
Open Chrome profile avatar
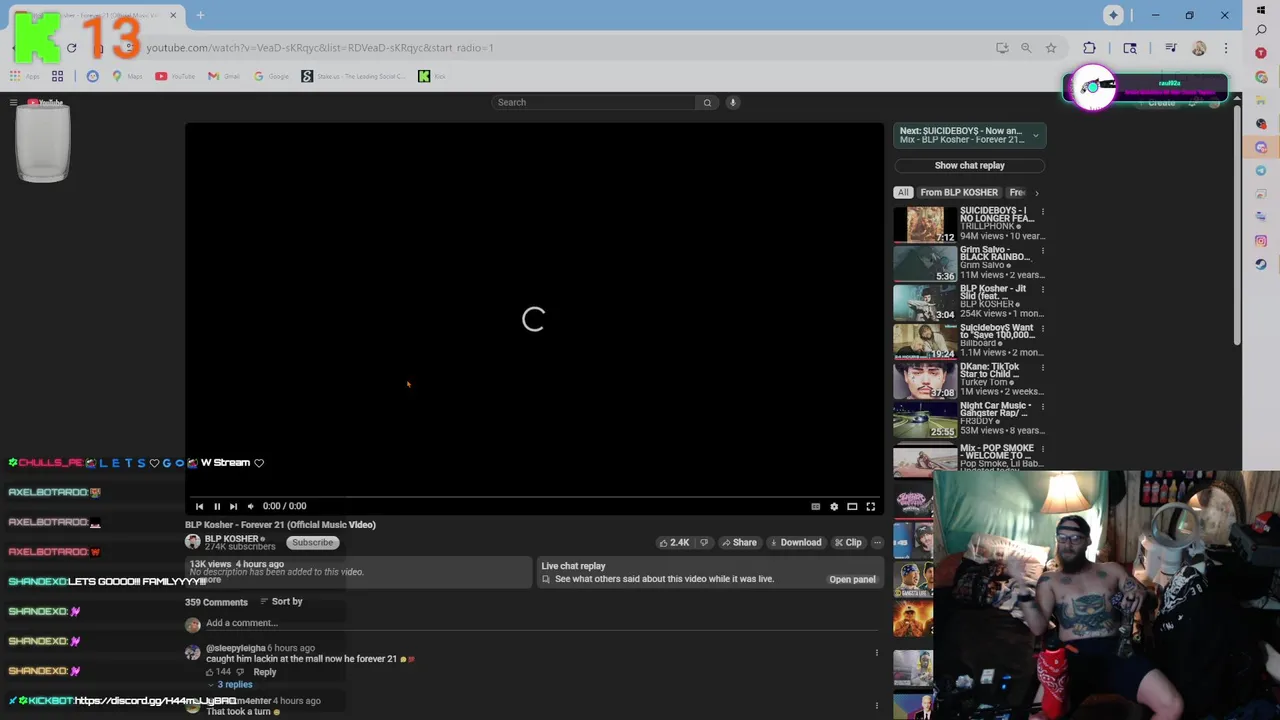point(1199,48)
